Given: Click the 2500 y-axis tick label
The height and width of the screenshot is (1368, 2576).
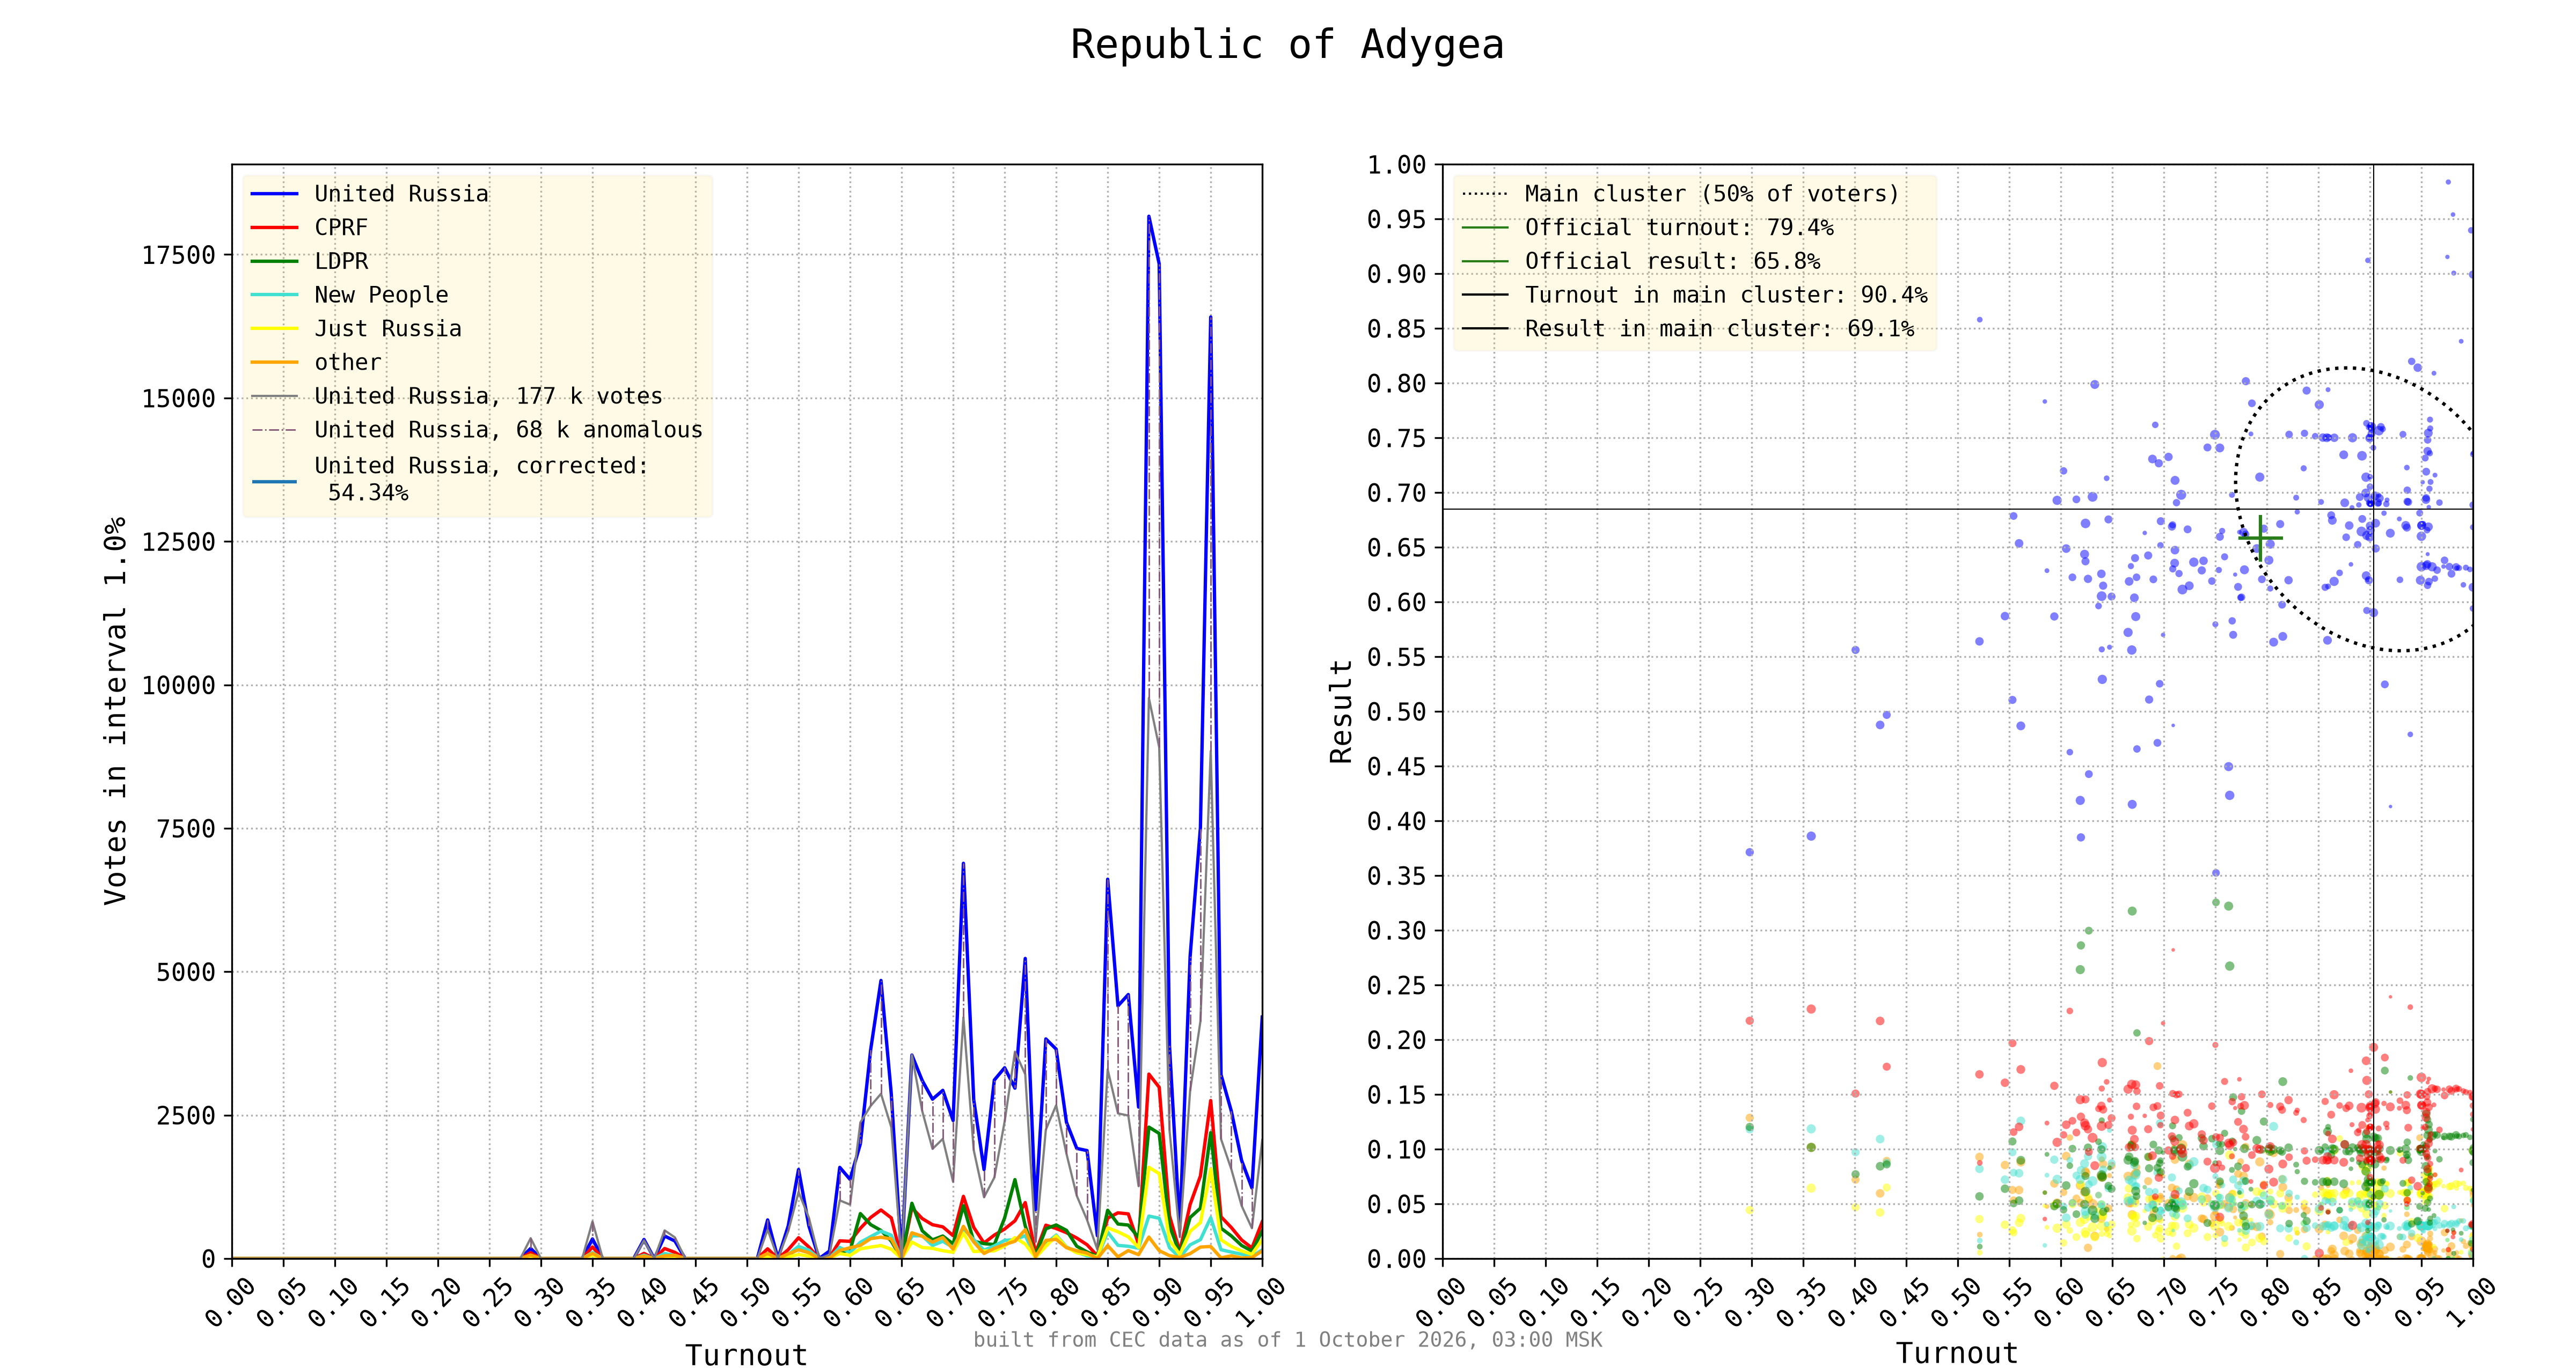Looking at the screenshot, I should pos(185,1116).
